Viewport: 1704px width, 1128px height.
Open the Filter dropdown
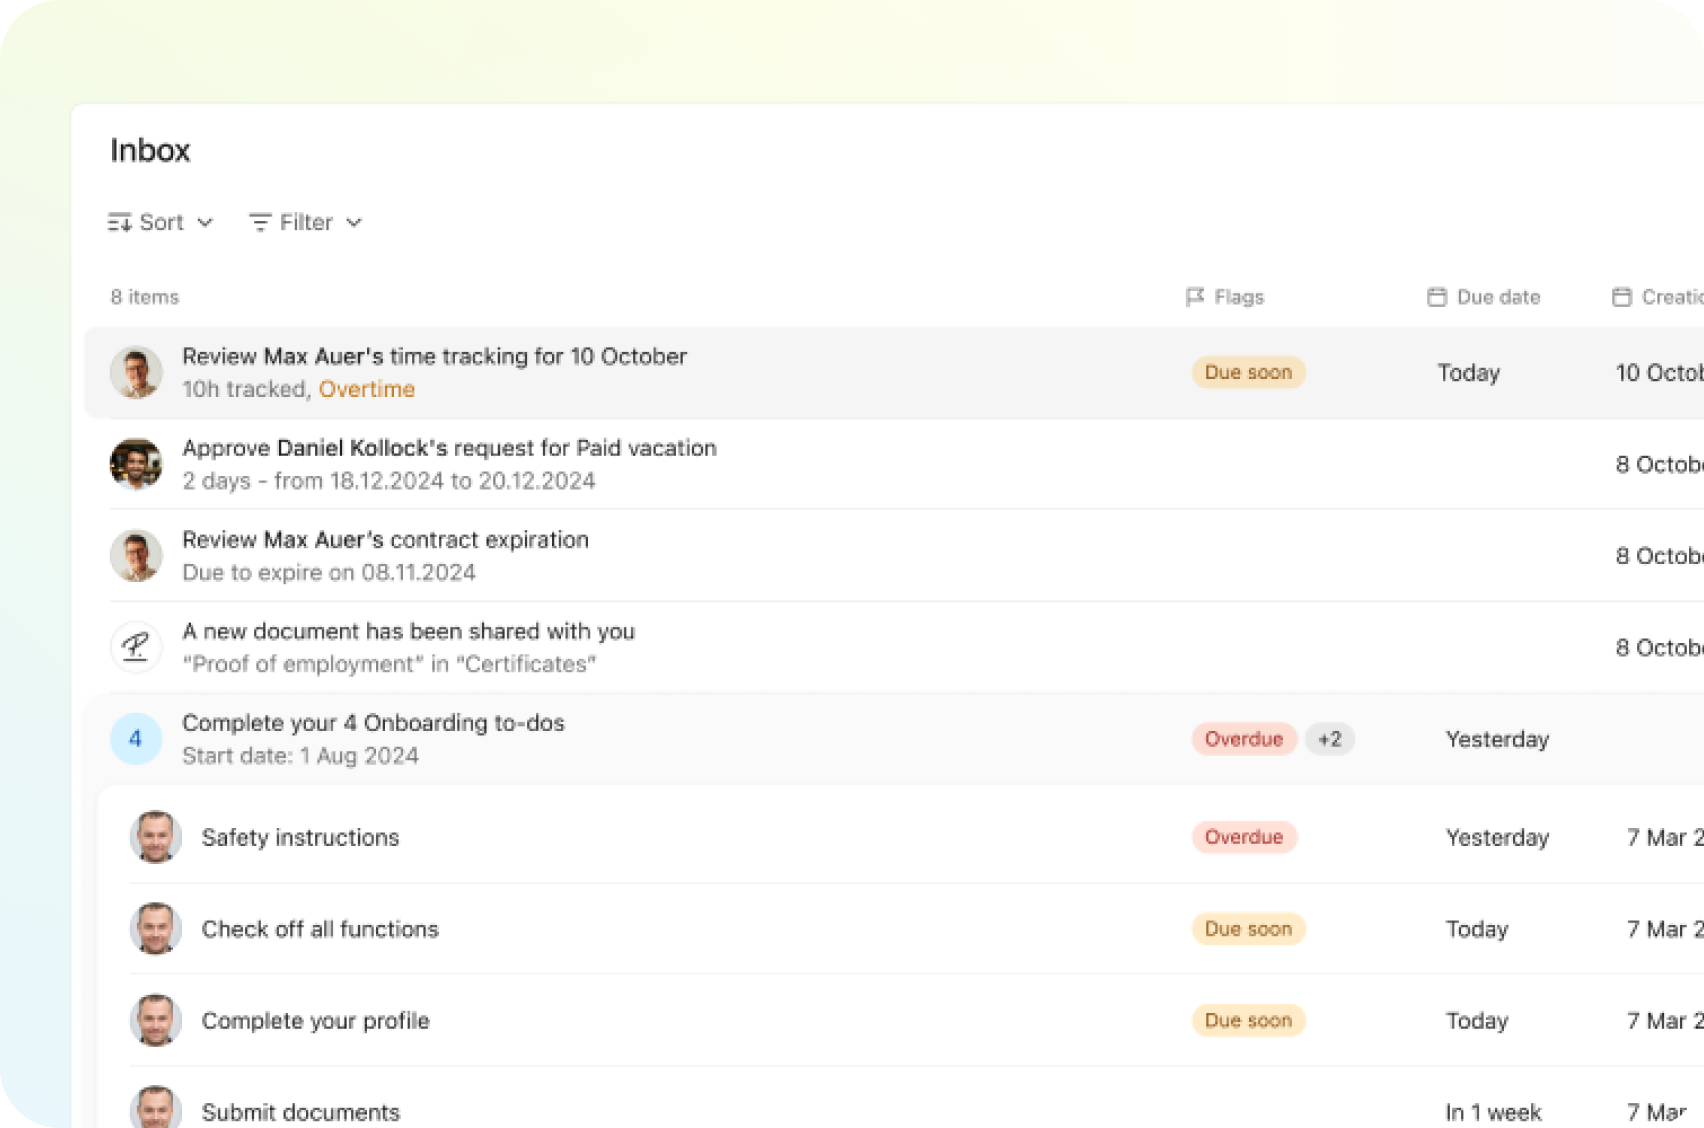click(x=305, y=222)
